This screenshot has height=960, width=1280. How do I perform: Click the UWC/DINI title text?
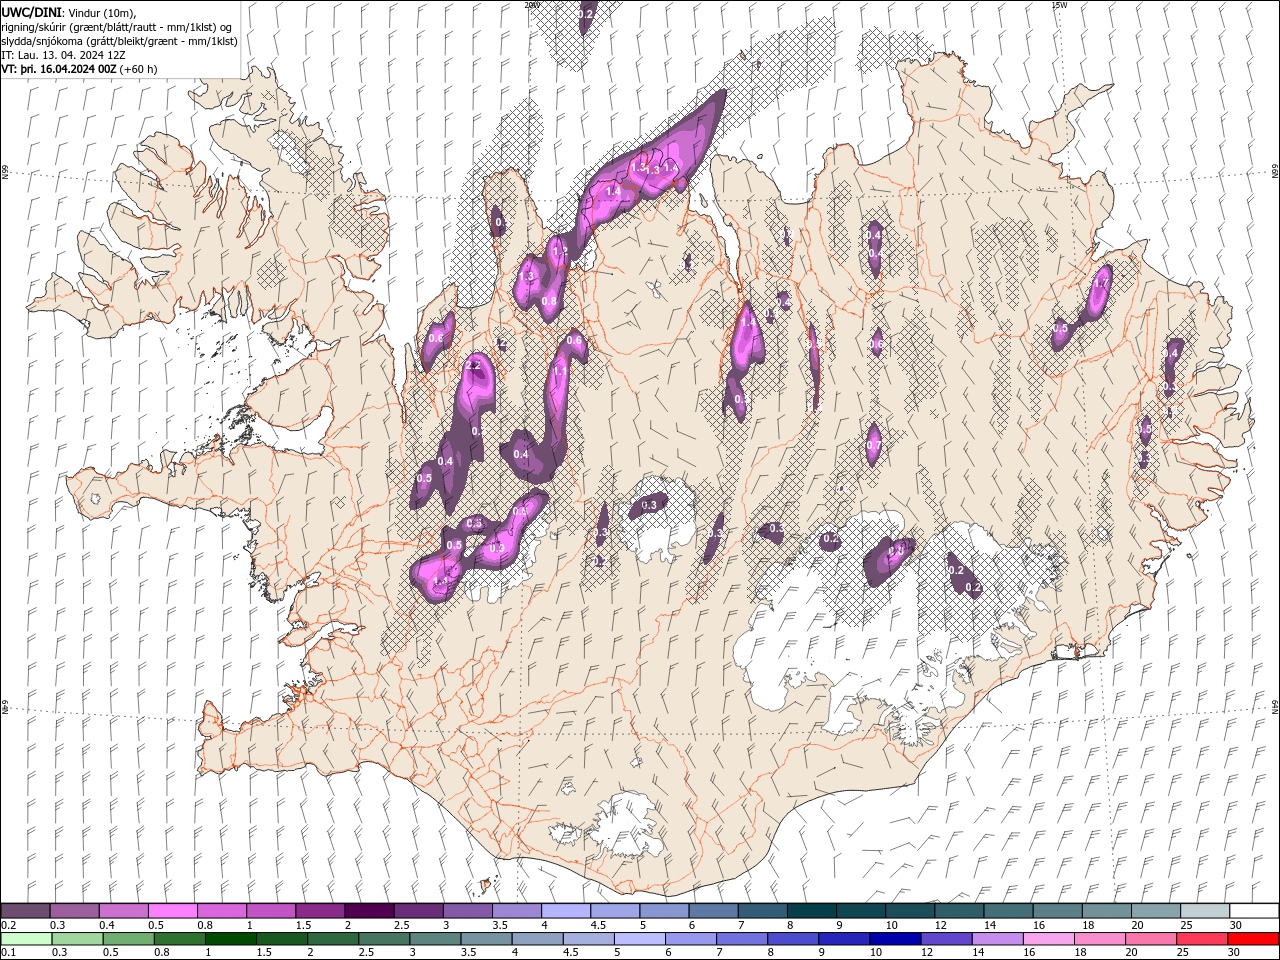coord(31,12)
